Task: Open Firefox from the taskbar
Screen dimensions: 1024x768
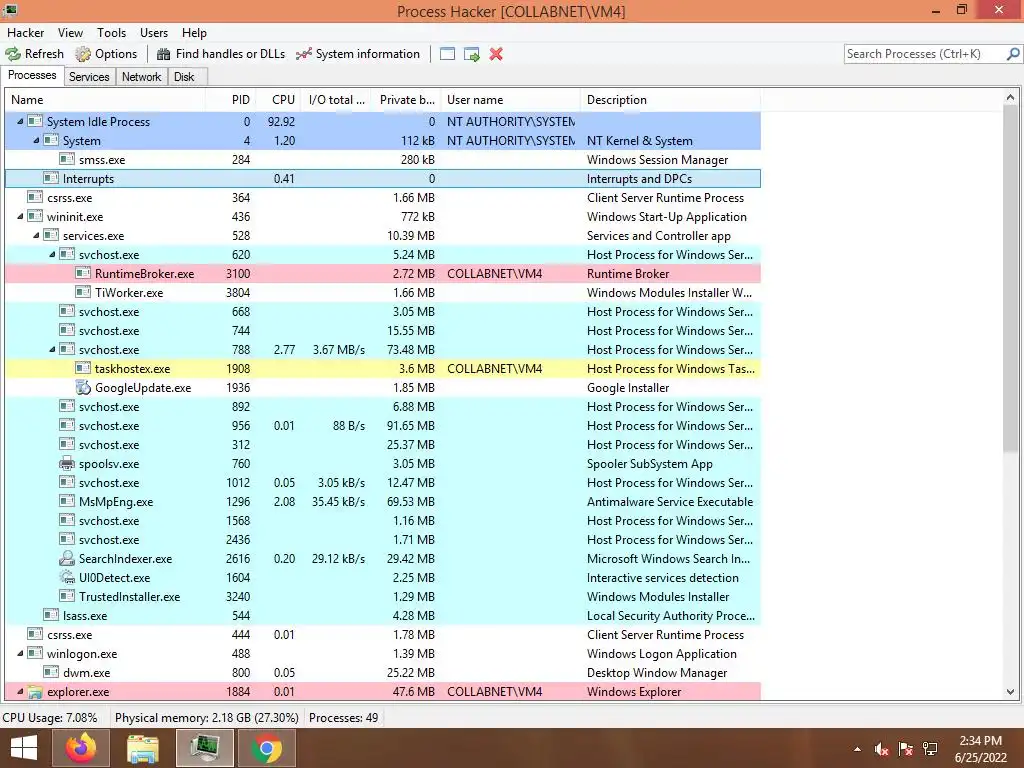Action: [x=80, y=748]
